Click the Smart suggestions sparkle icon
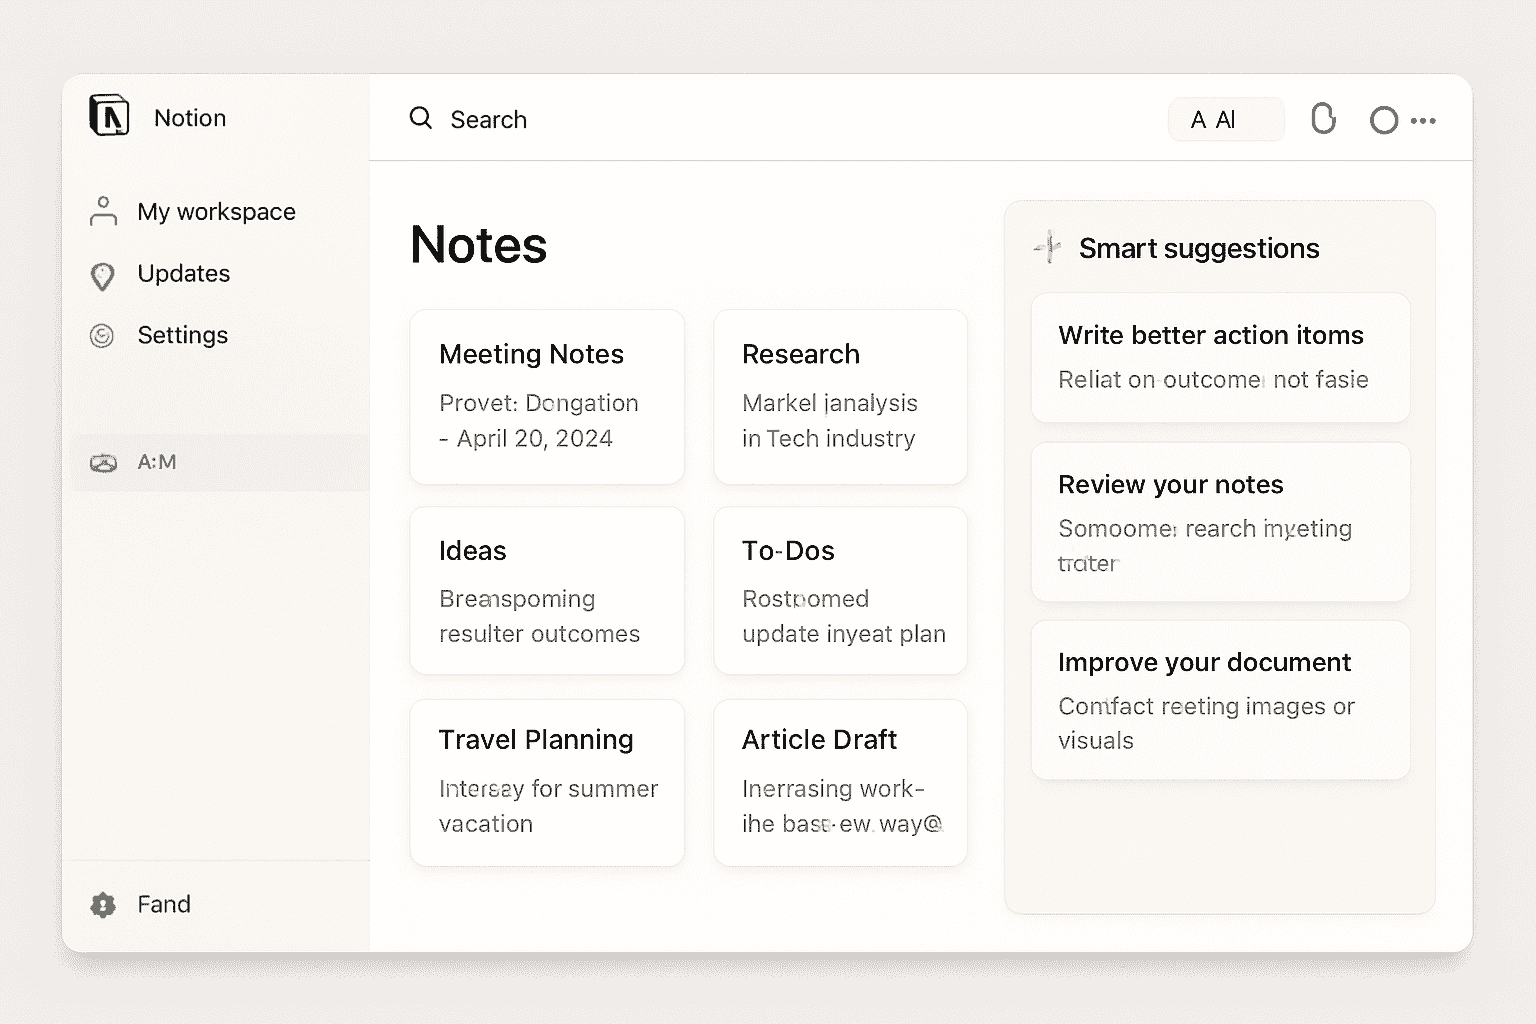The width and height of the screenshot is (1536, 1024). 1047,247
